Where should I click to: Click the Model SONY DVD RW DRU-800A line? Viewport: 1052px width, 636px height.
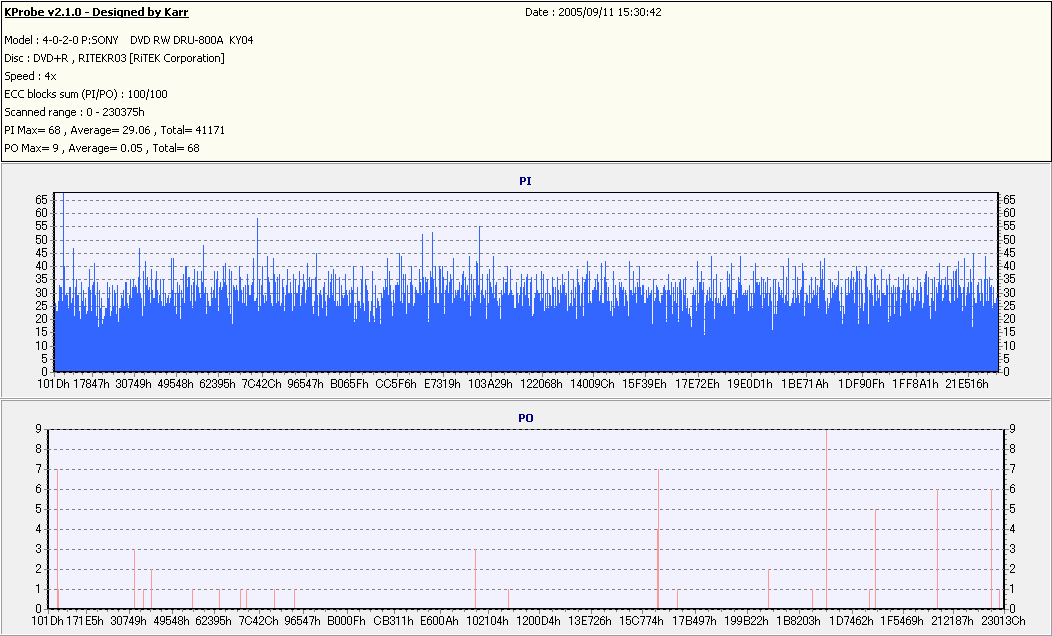click(129, 40)
